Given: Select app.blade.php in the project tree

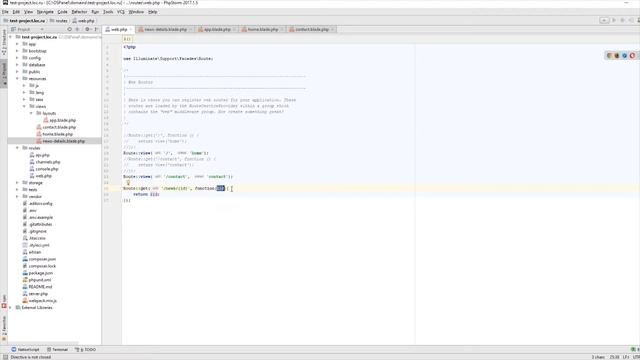Looking at the screenshot, I should click(x=60, y=120).
